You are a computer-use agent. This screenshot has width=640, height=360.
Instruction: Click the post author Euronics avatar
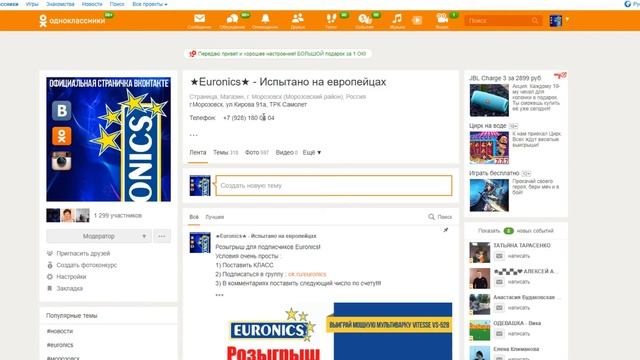point(200,242)
